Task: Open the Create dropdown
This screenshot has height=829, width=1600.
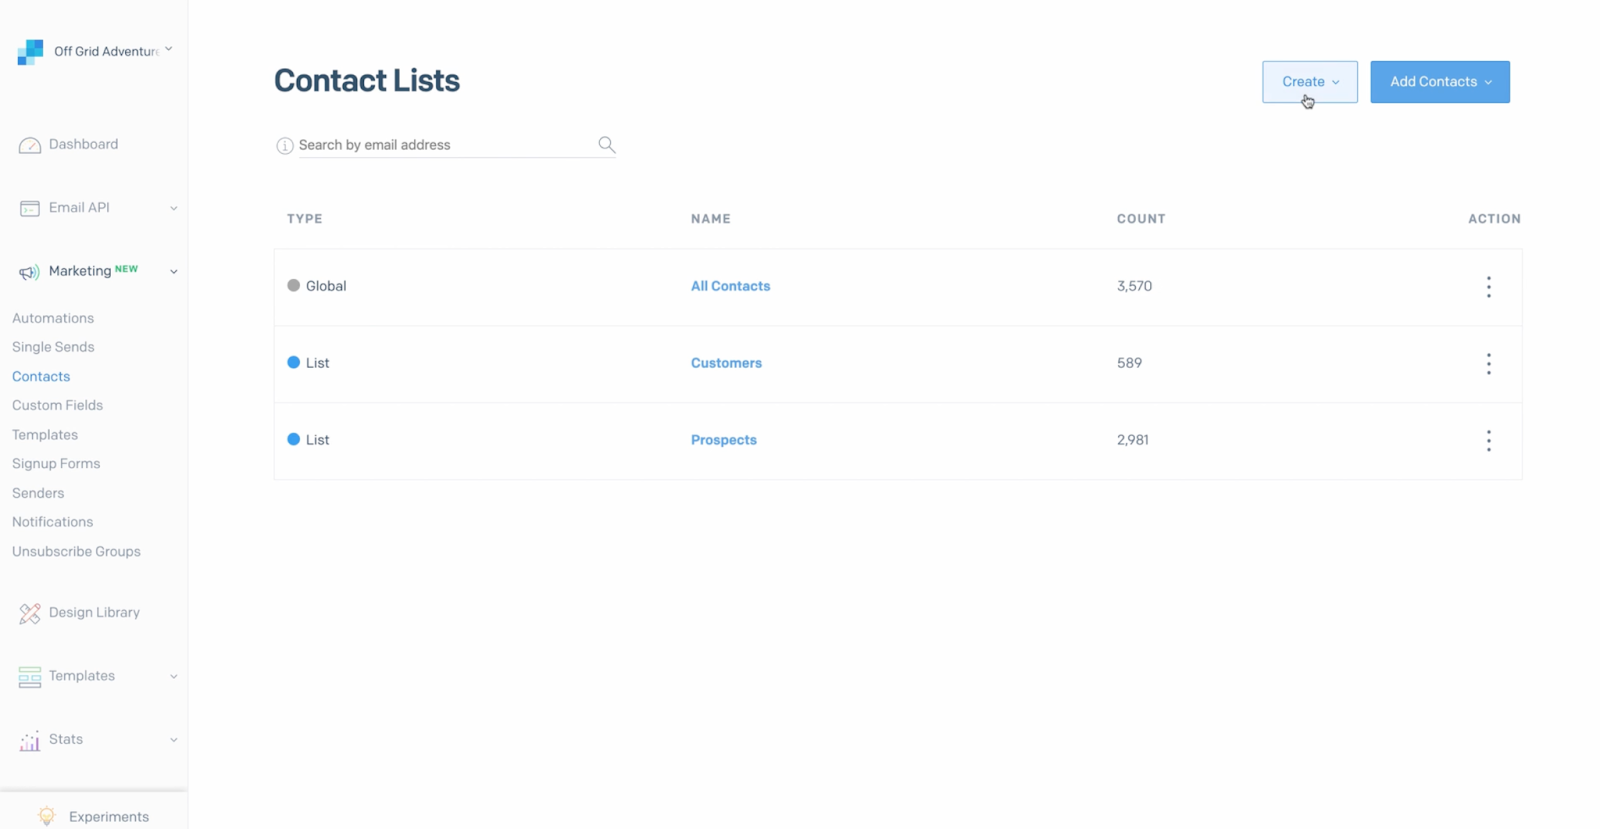Action: point(1309,81)
